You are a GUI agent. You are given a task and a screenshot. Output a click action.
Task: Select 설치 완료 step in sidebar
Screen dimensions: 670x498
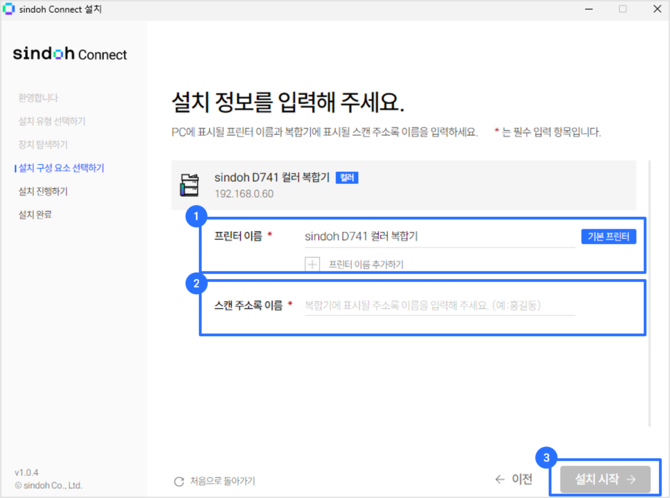click(x=35, y=215)
